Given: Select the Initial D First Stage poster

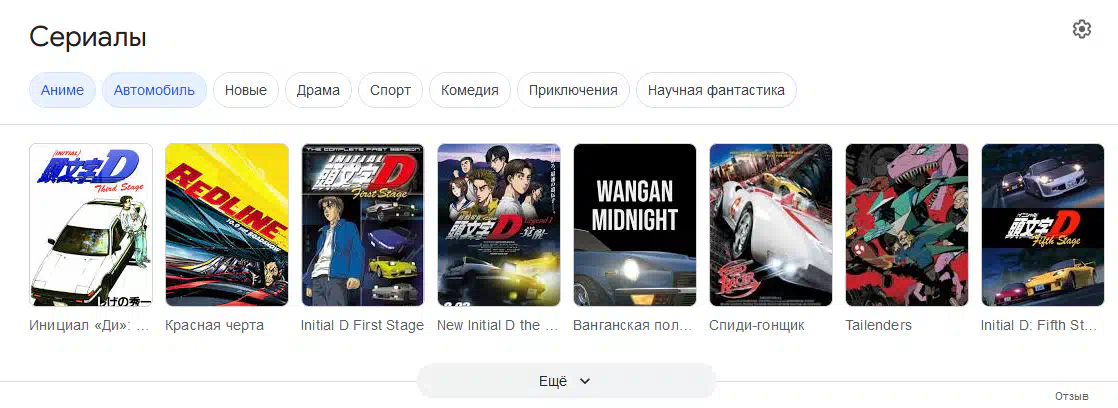Looking at the screenshot, I should (x=363, y=225).
